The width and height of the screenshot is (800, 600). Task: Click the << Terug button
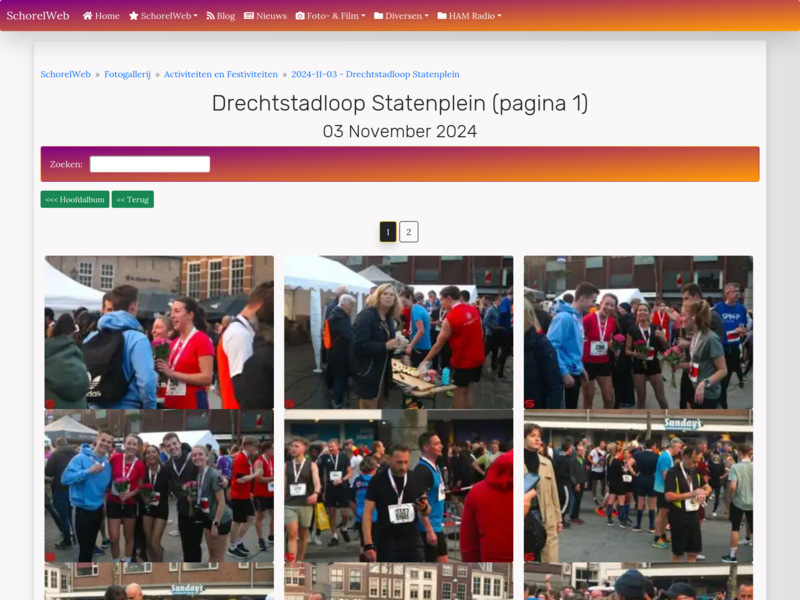point(133,199)
